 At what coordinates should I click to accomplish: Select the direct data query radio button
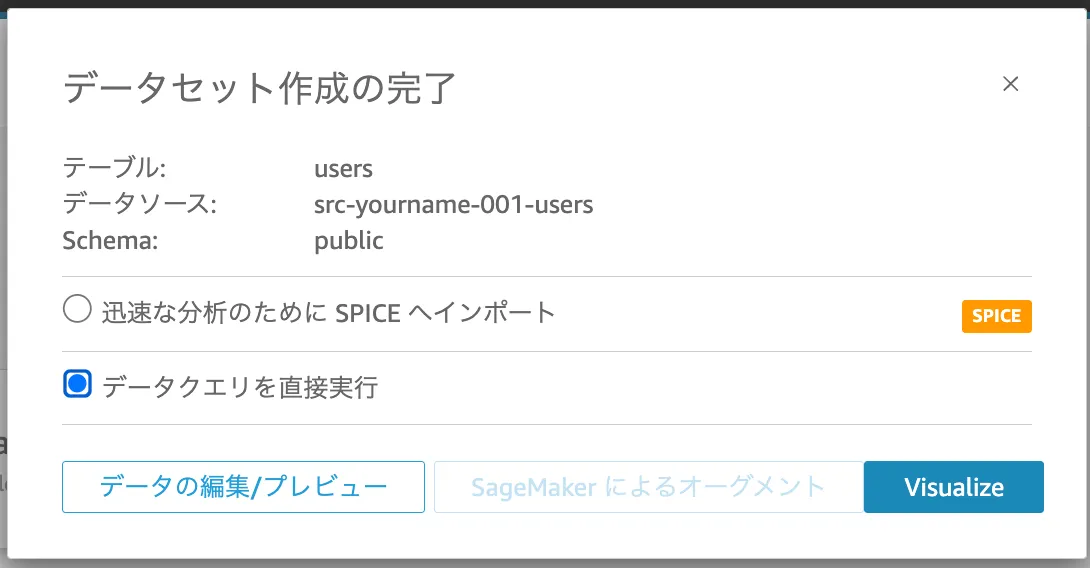coord(77,384)
